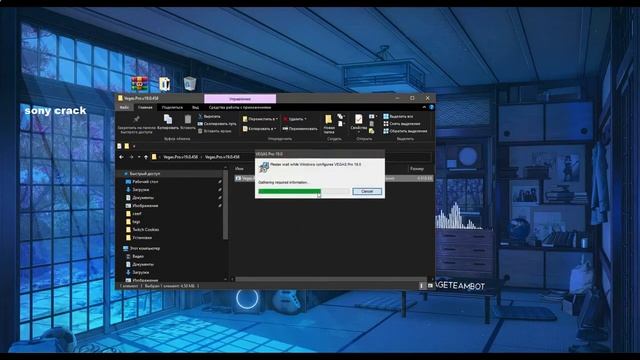Click the Forward navigation arrow

pos(131,157)
